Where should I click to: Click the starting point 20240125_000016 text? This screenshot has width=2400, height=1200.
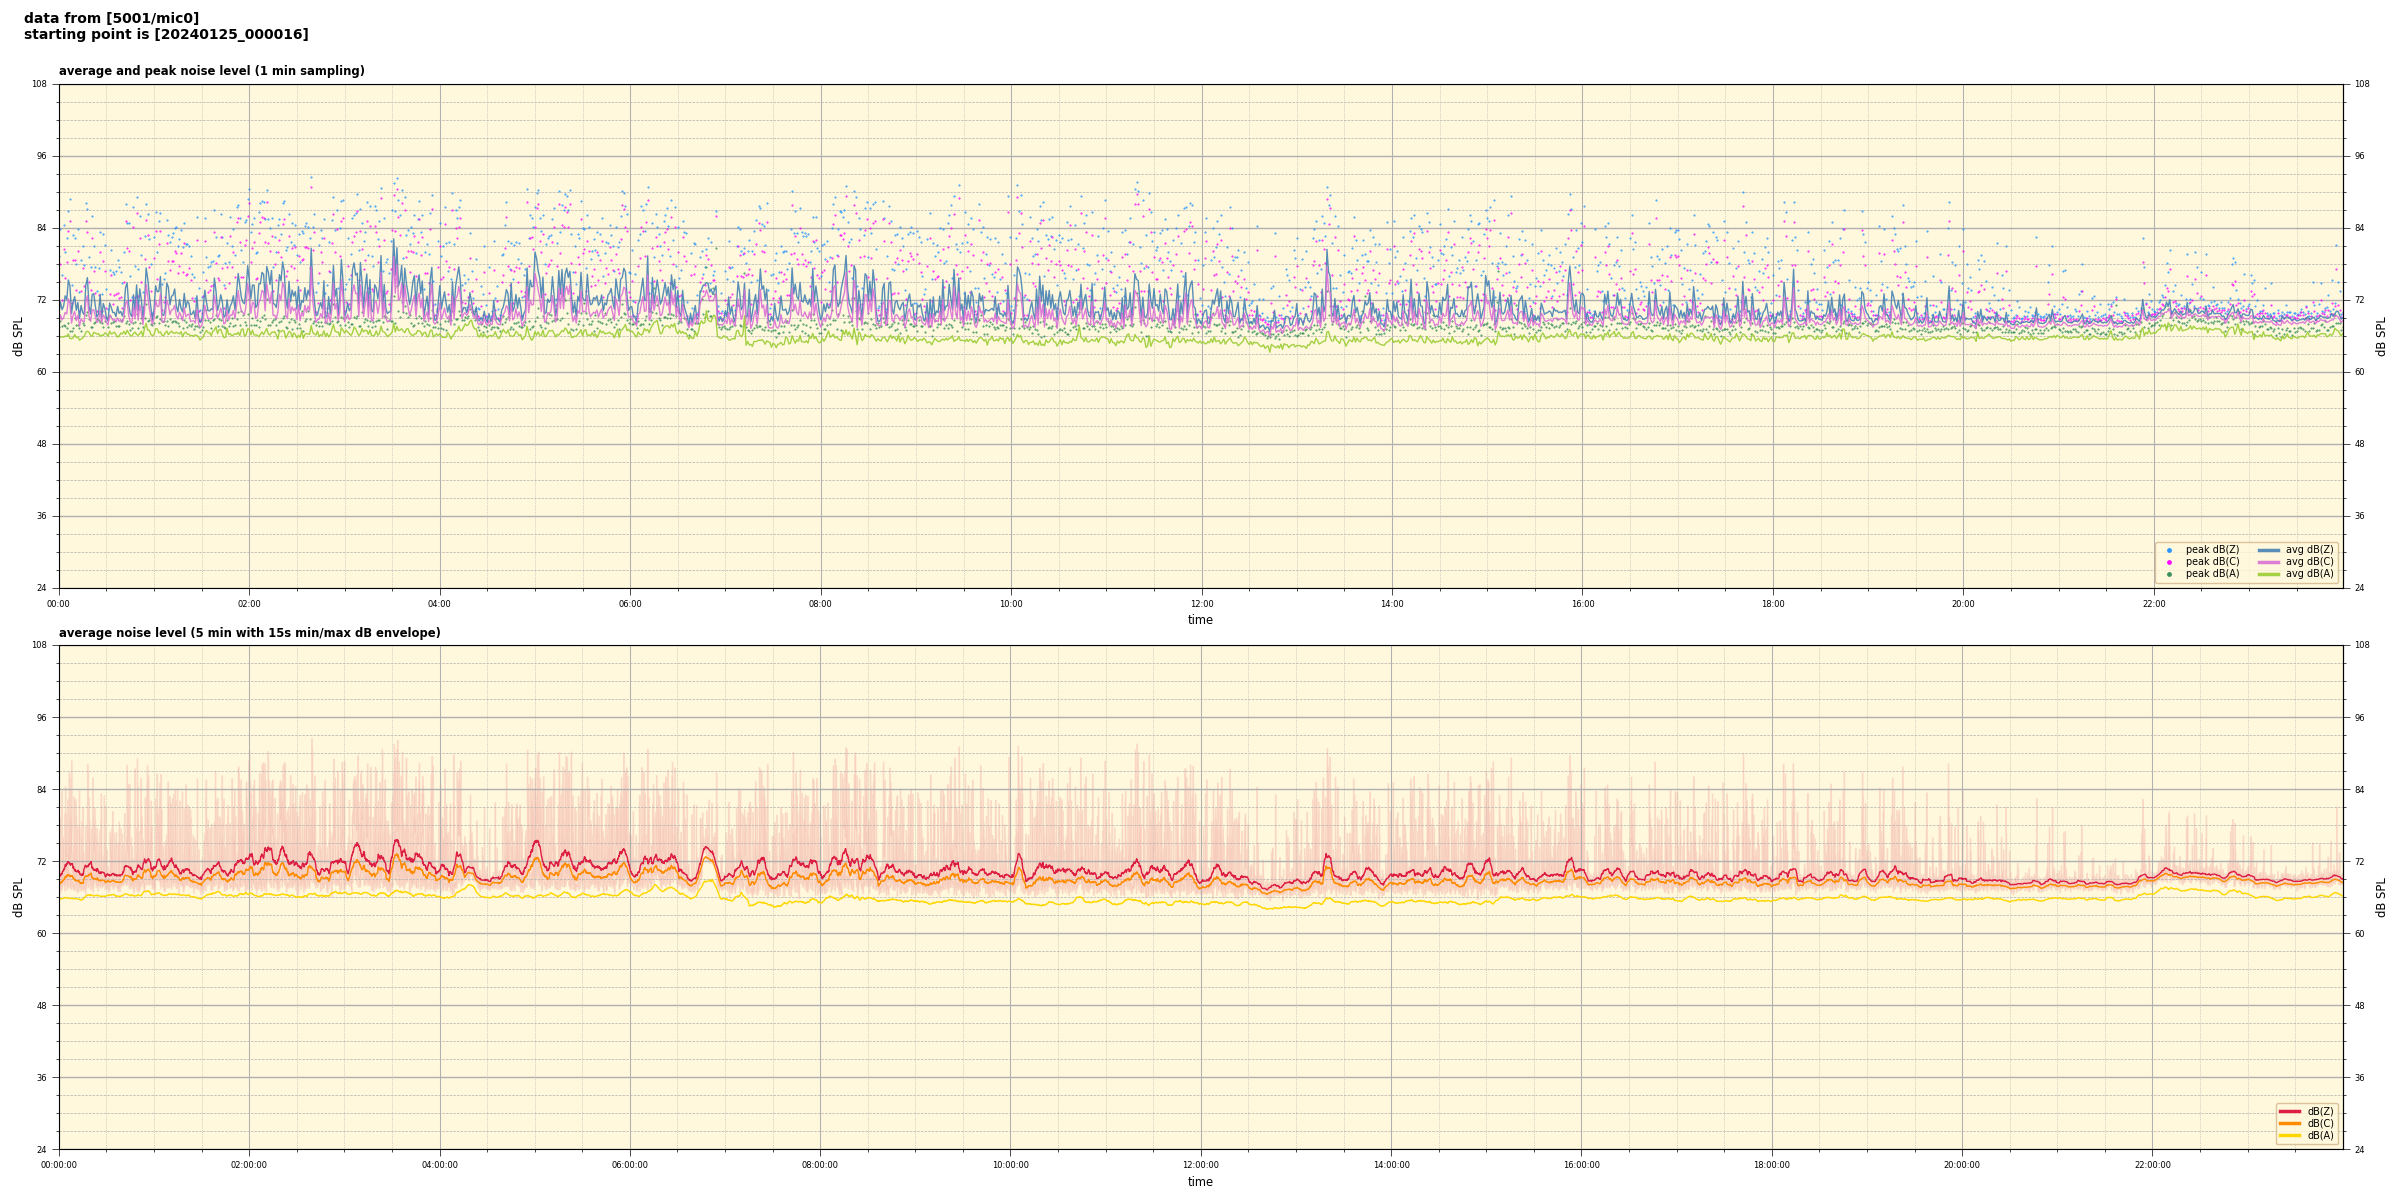166,35
